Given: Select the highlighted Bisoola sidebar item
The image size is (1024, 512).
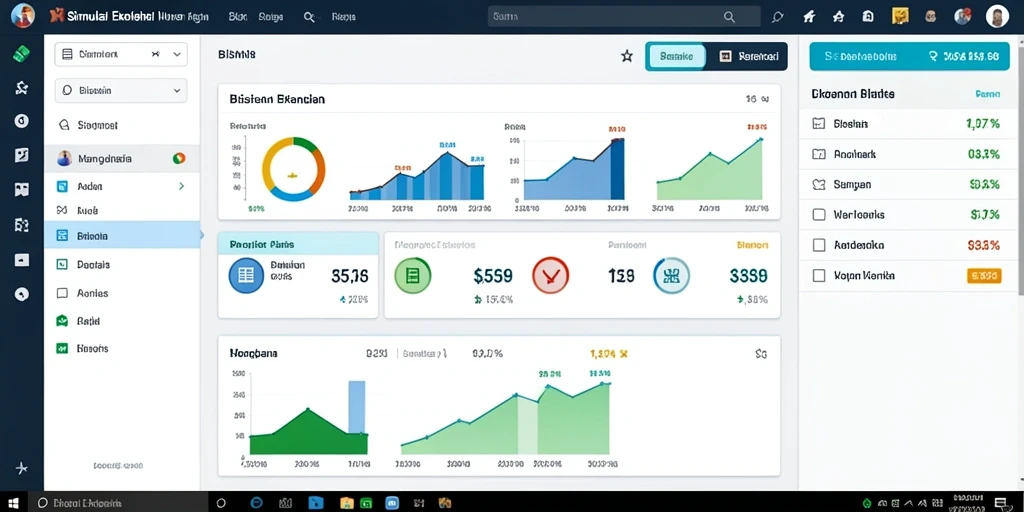Looking at the screenshot, I should click(x=122, y=235).
